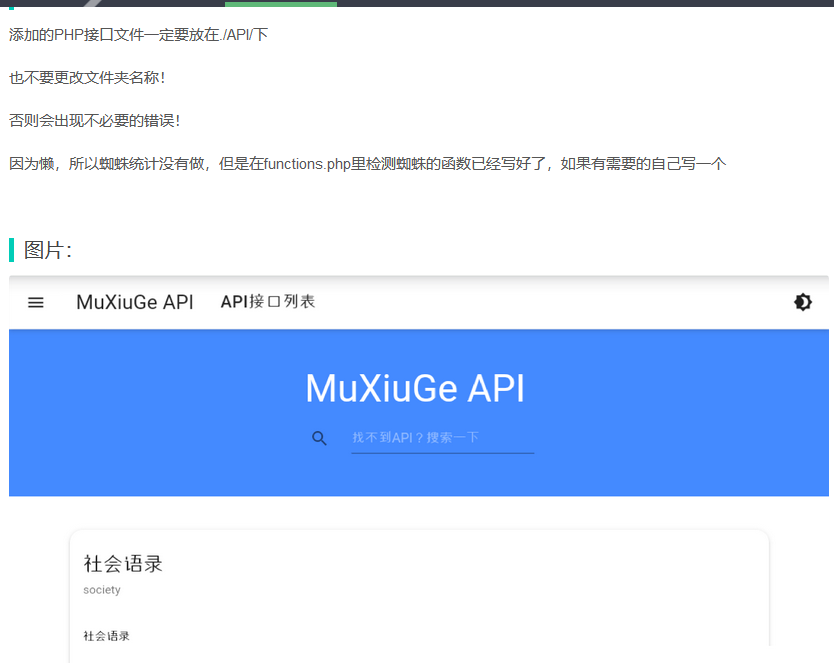Click the search magnifier icon

(320, 438)
